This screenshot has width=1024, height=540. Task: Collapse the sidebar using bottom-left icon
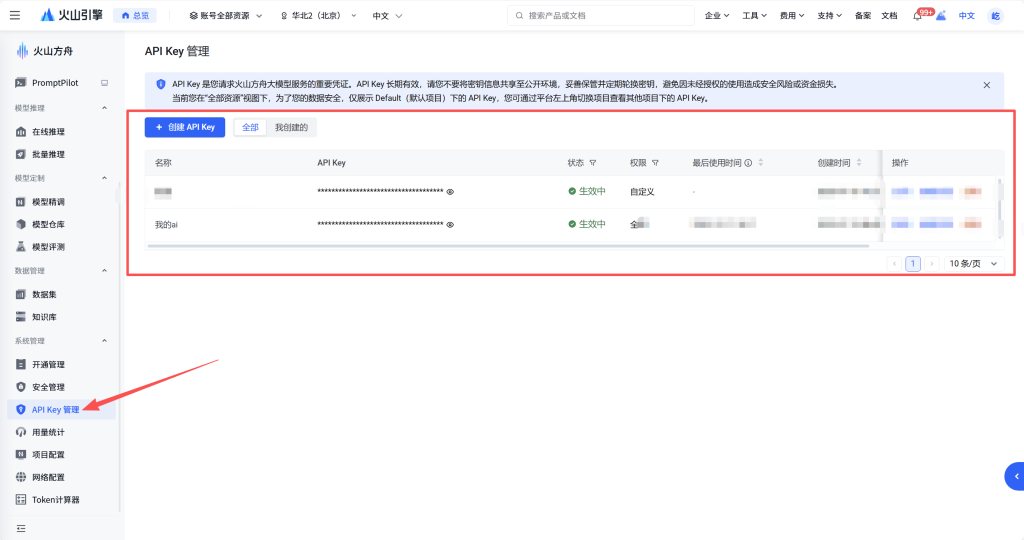click(x=21, y=527)
